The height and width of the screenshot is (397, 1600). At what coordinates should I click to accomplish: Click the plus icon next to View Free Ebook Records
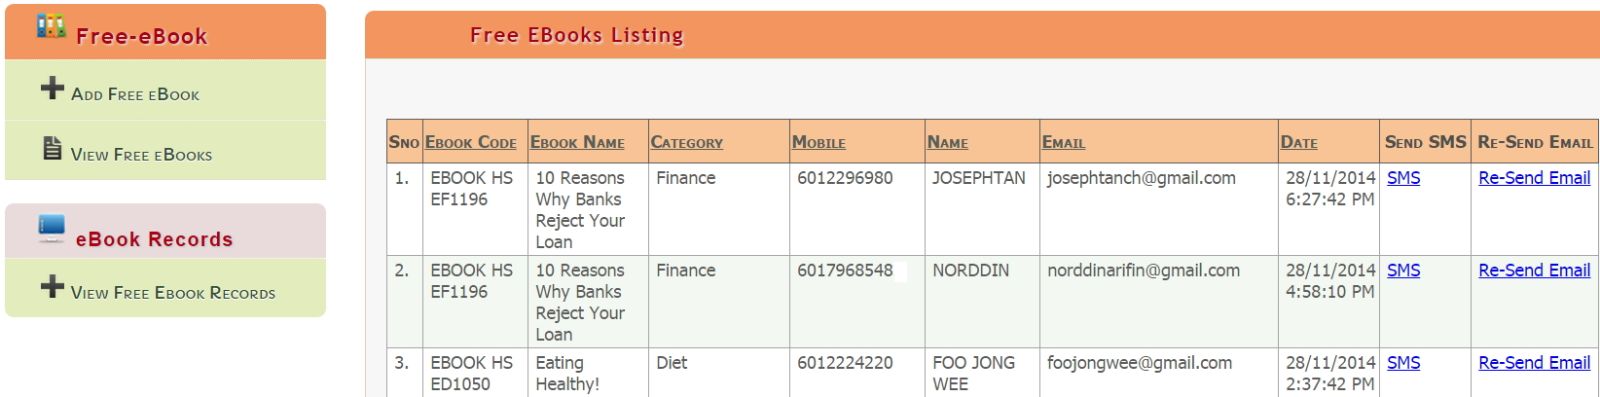[x=52, y=287]
